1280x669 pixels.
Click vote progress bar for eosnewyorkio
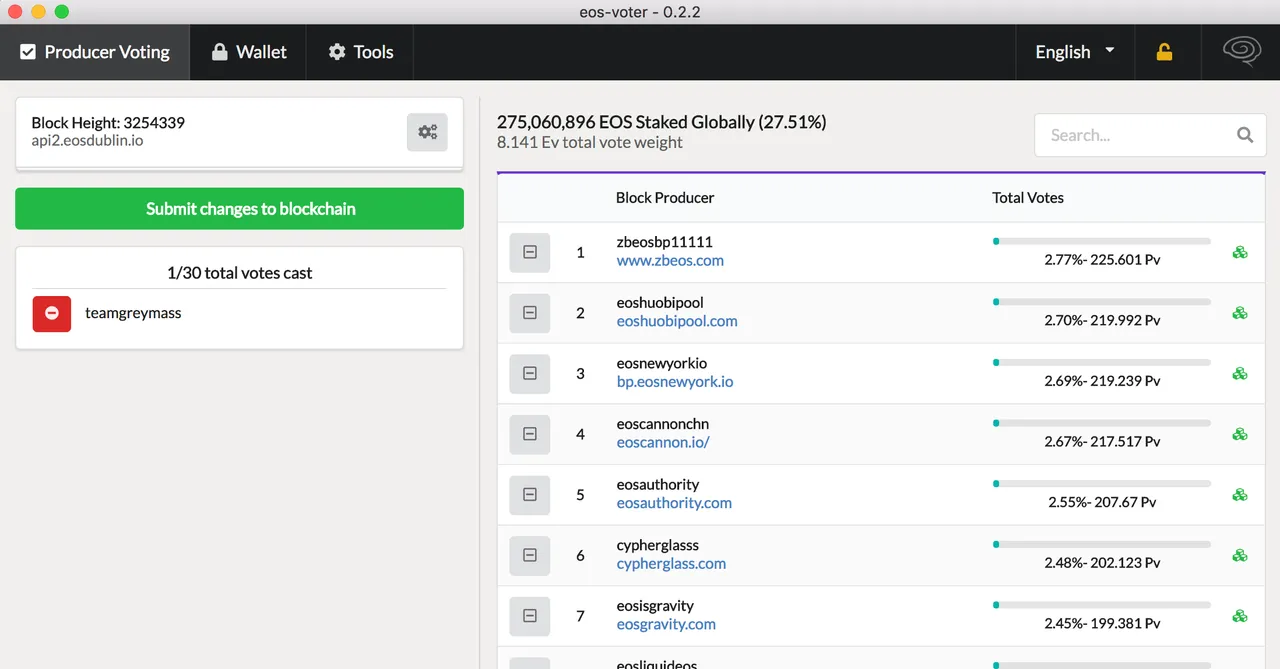pyautogui.click(x=1101, y=362)
